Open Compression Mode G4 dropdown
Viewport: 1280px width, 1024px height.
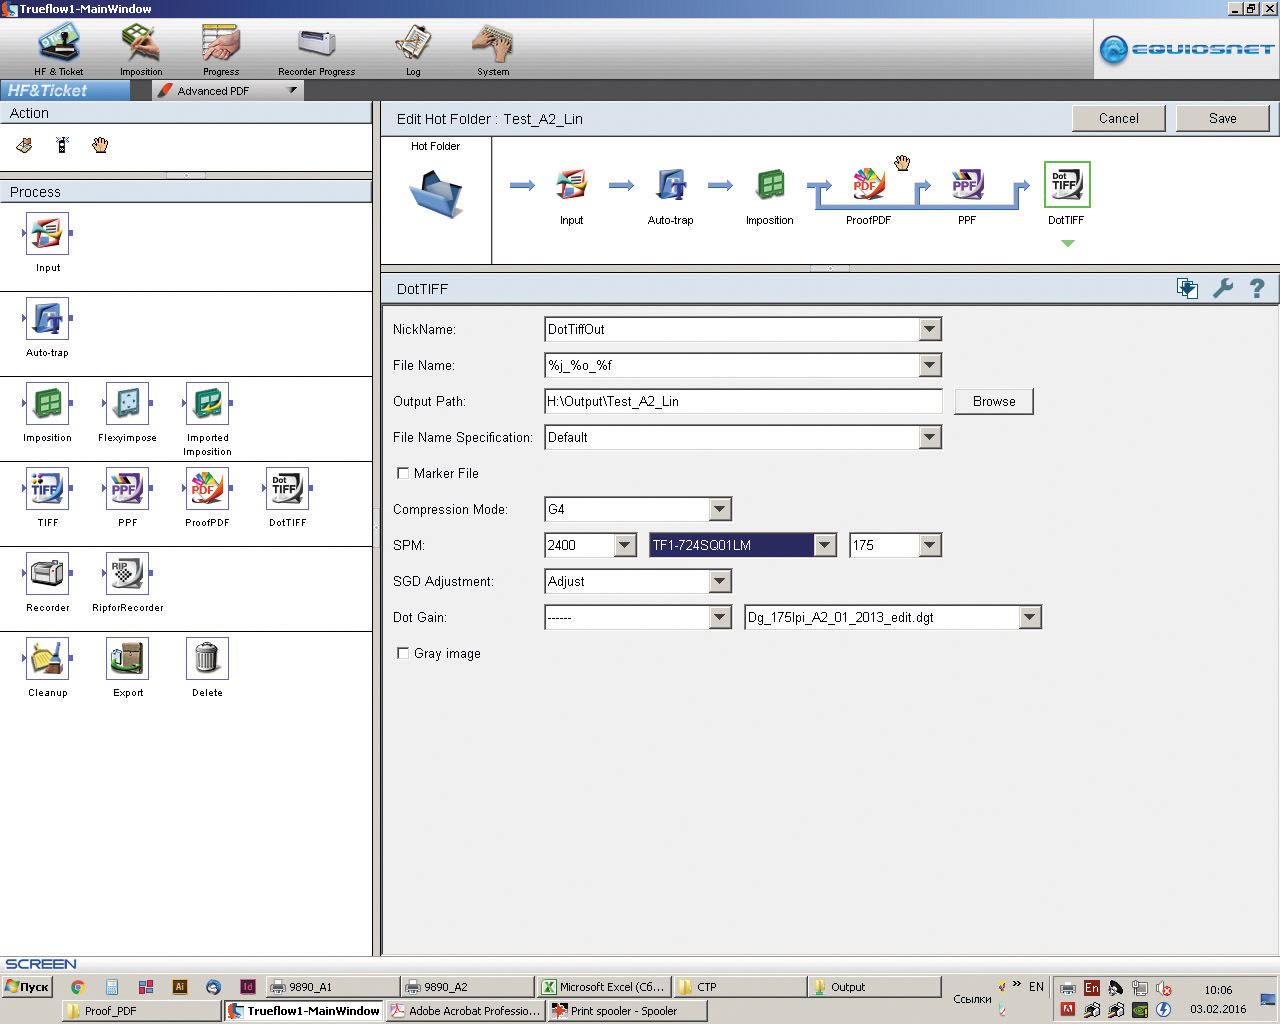(x=720, y=509)
